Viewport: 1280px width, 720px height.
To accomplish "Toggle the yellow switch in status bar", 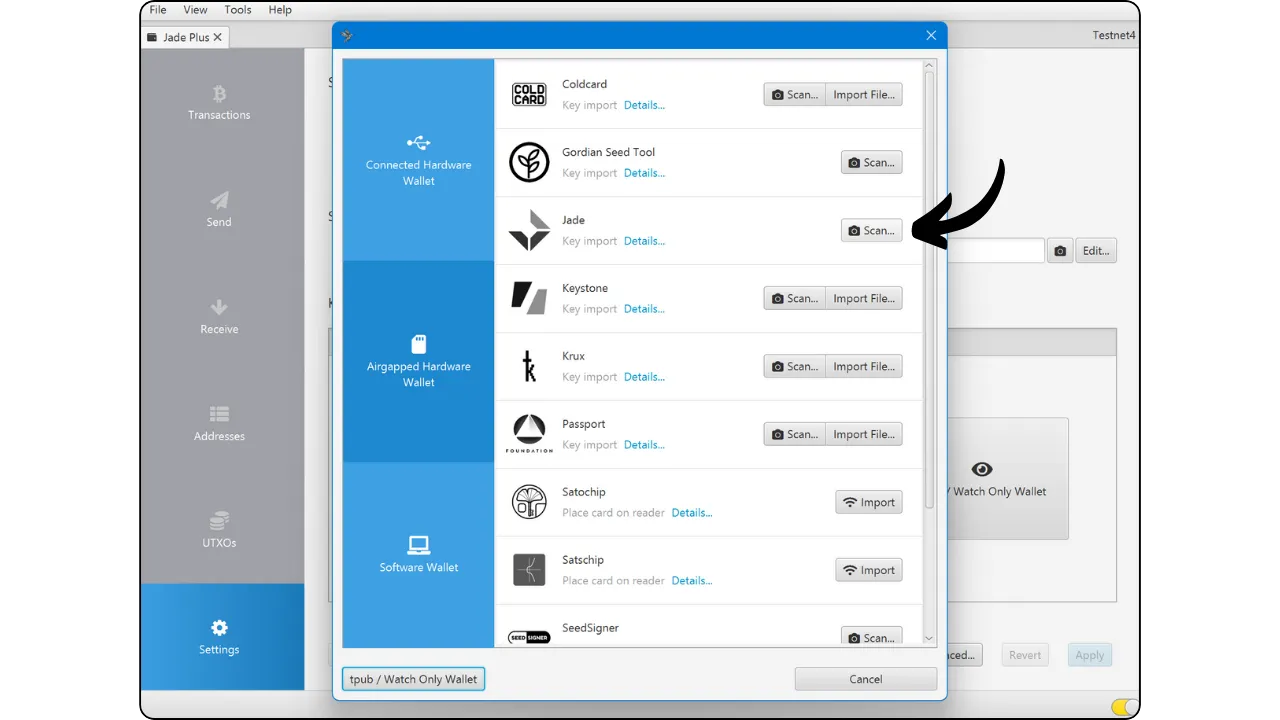I will coord(1124,707).
